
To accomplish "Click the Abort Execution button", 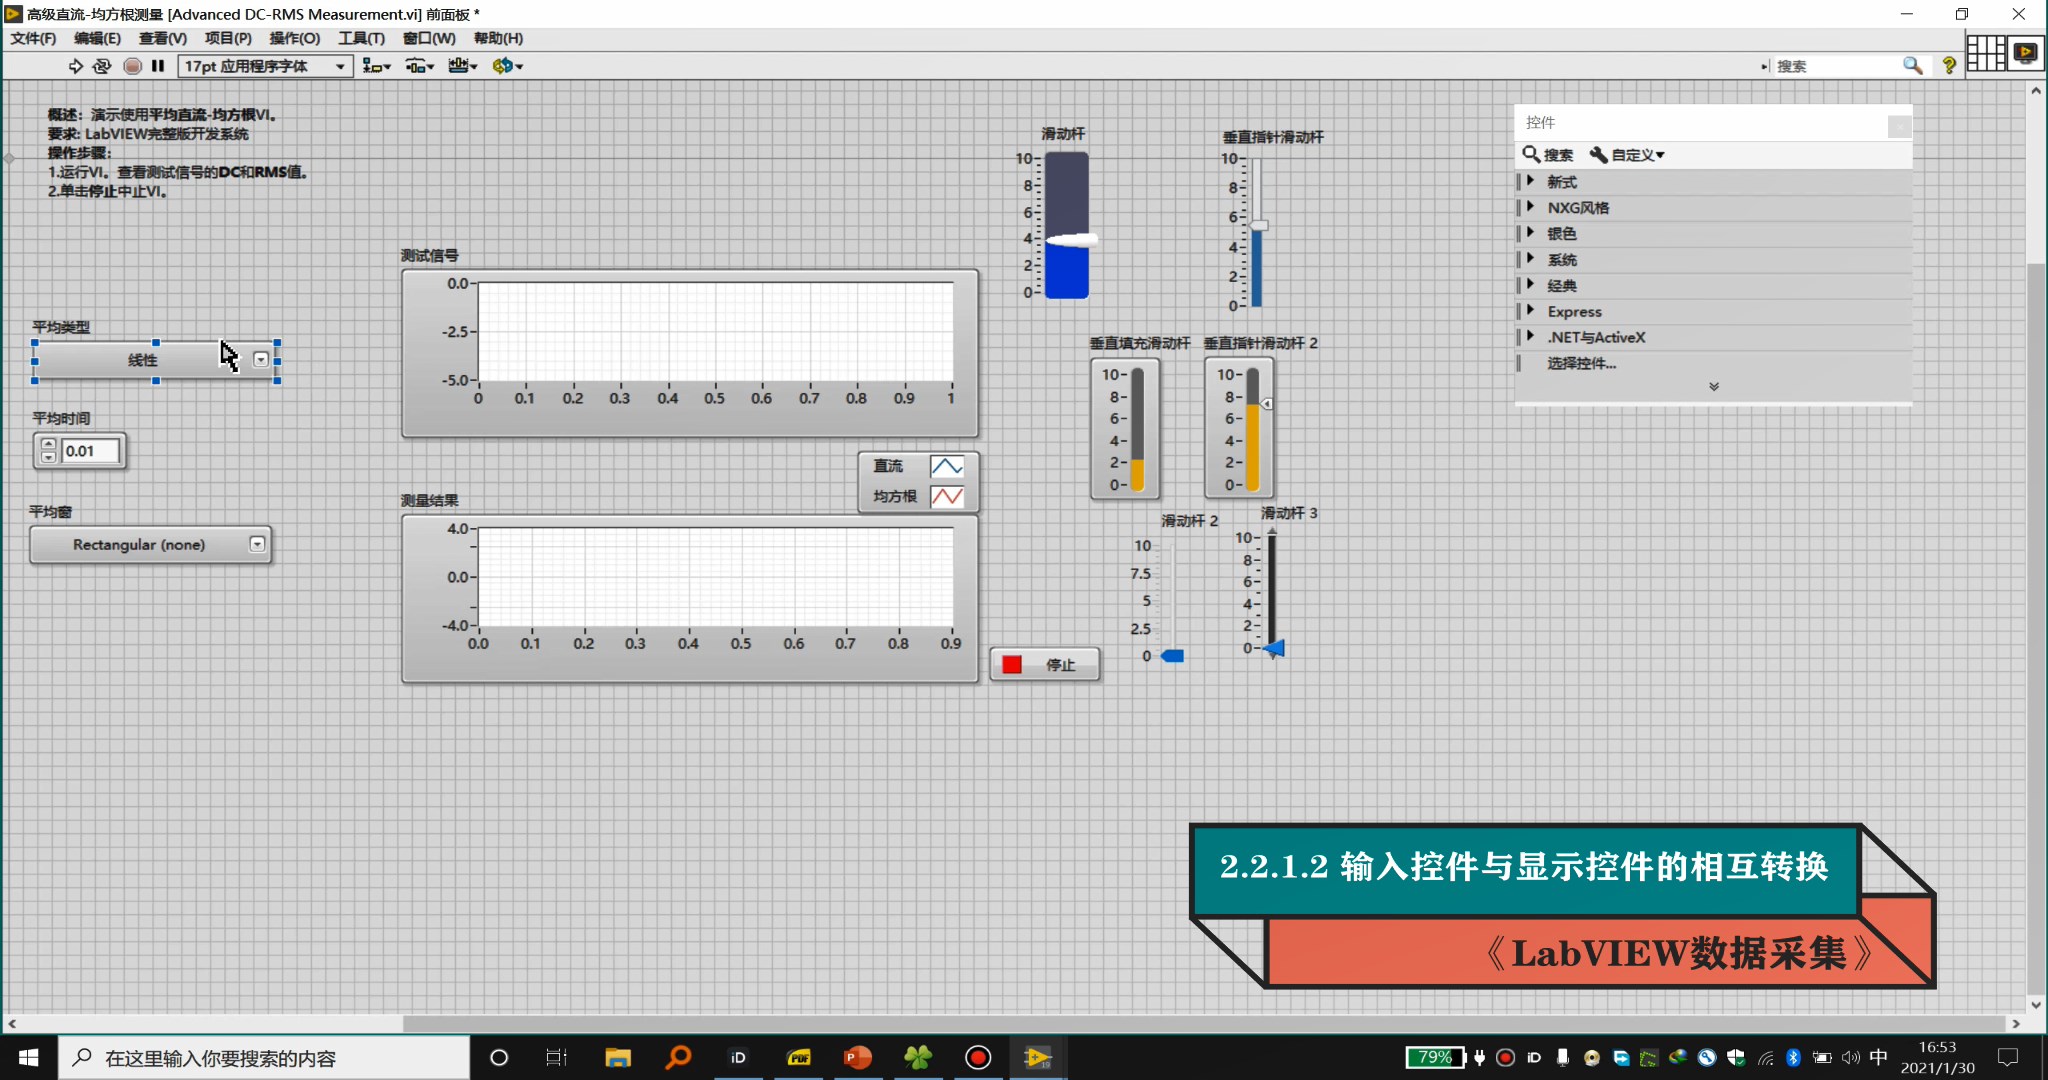I will pyautogui.click(x=132, y=66).
